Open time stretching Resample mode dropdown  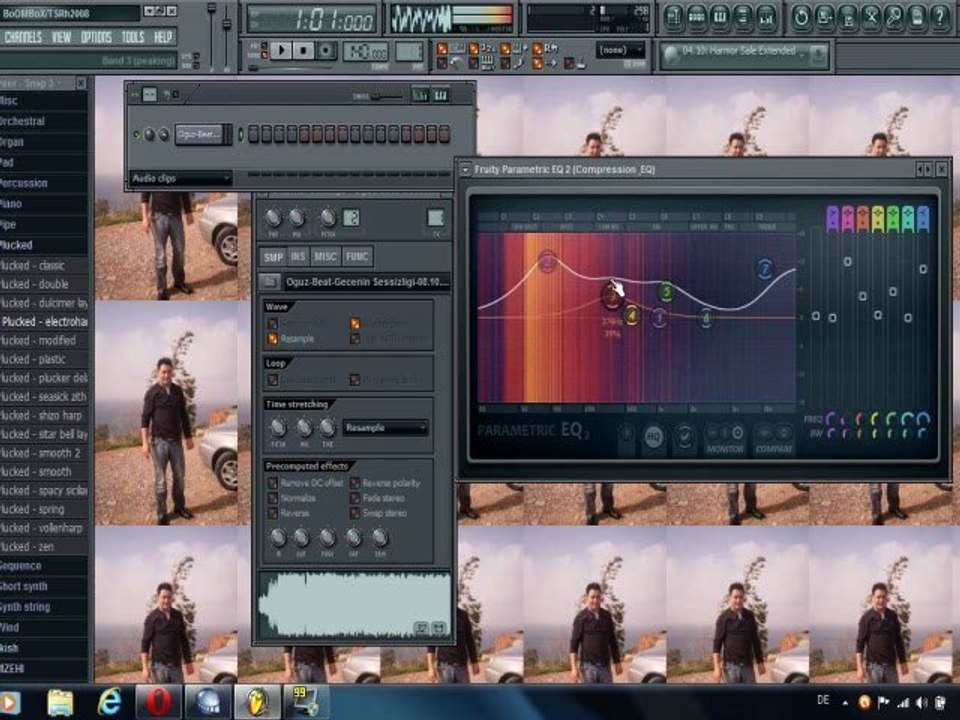pos(385,428)
